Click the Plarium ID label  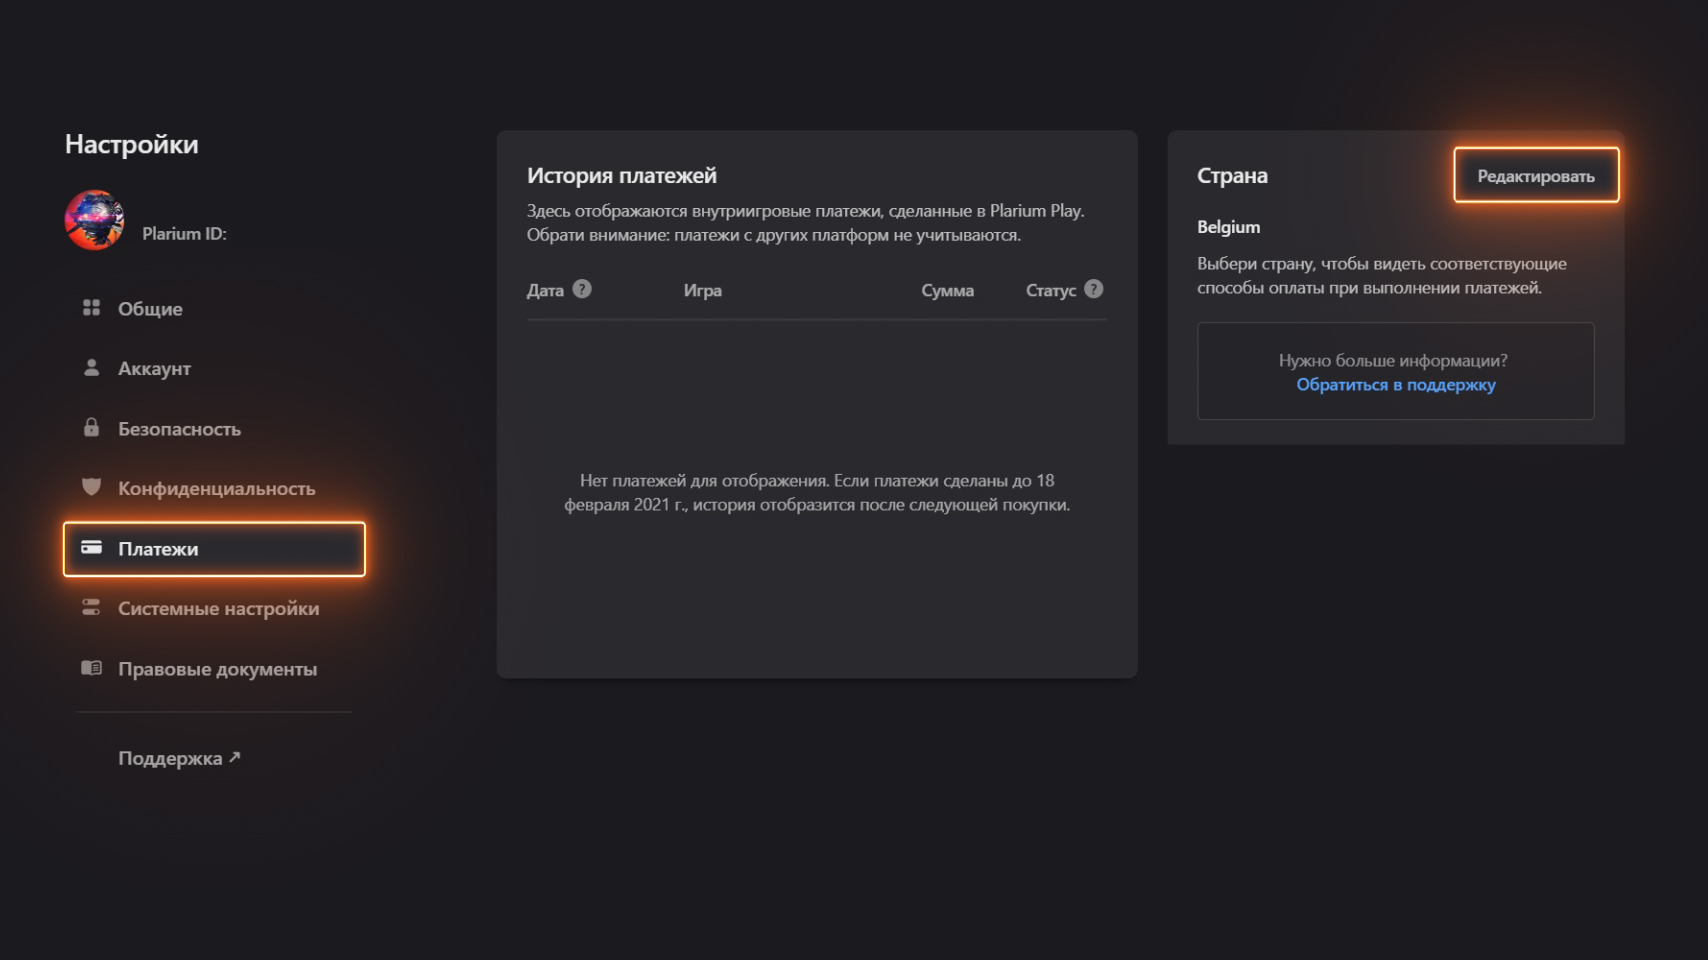pos(184,233)
